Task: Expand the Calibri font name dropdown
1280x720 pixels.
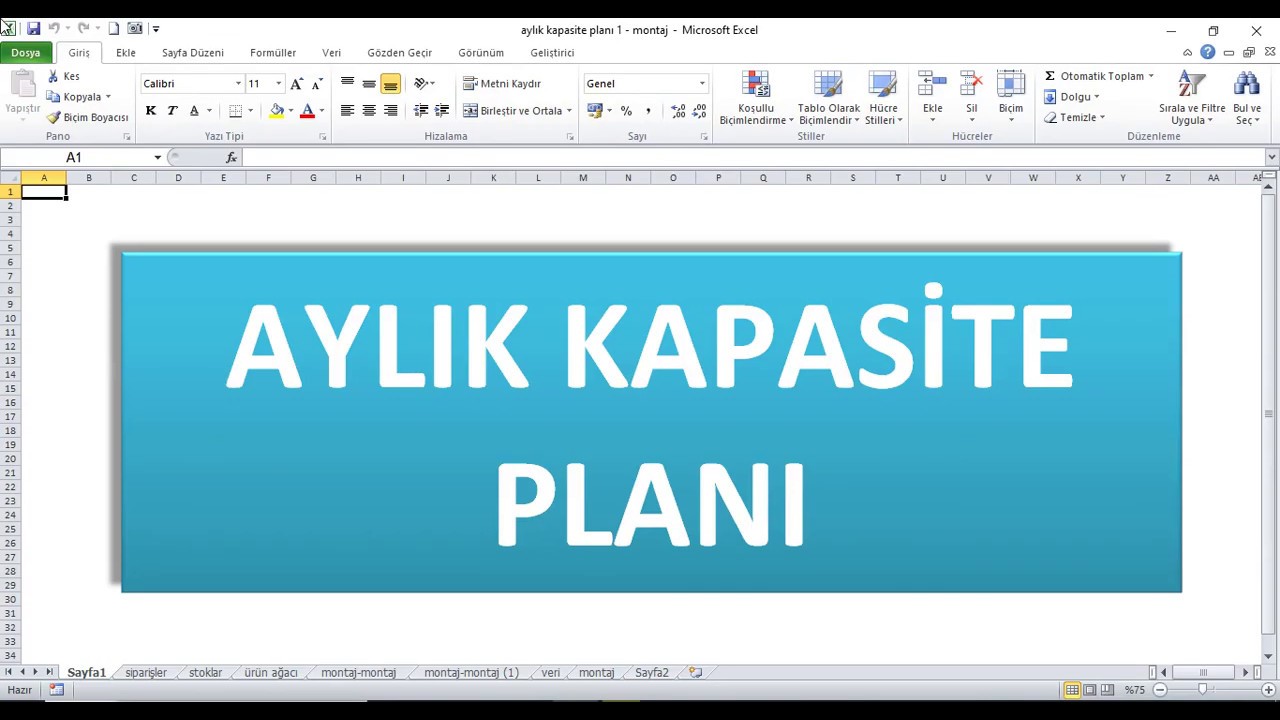Action: (x=238, y=84)
